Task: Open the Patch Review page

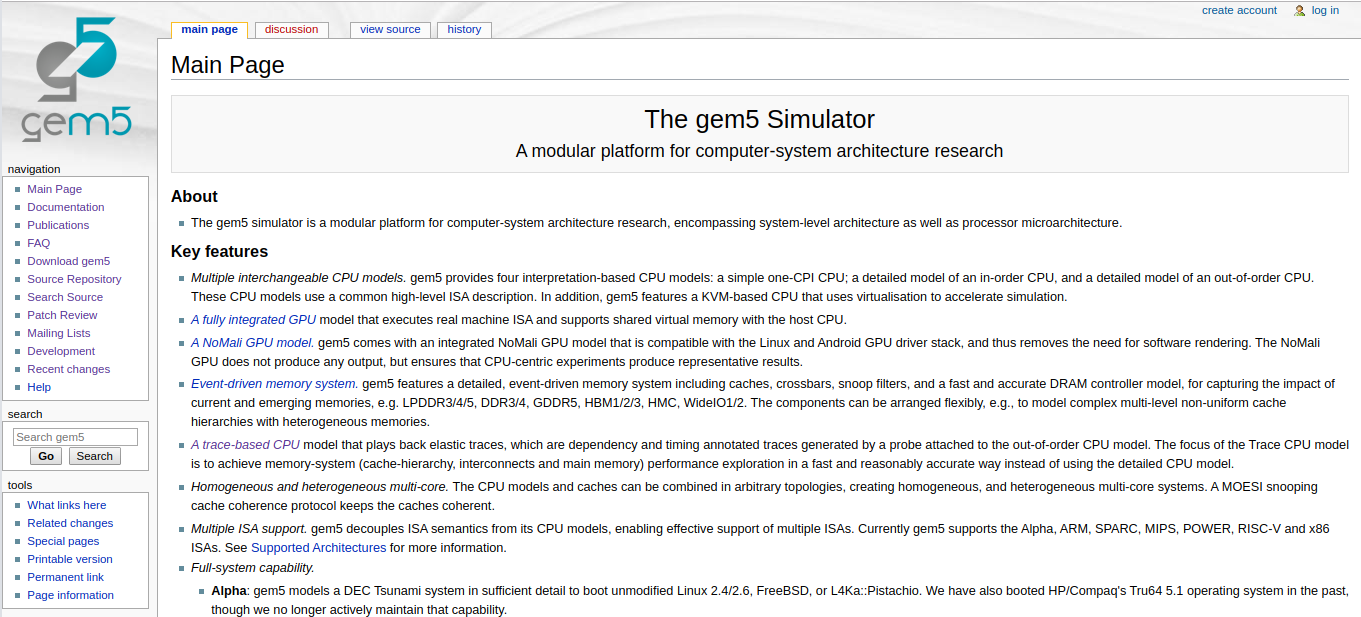Action: click(x=64, y=314)
